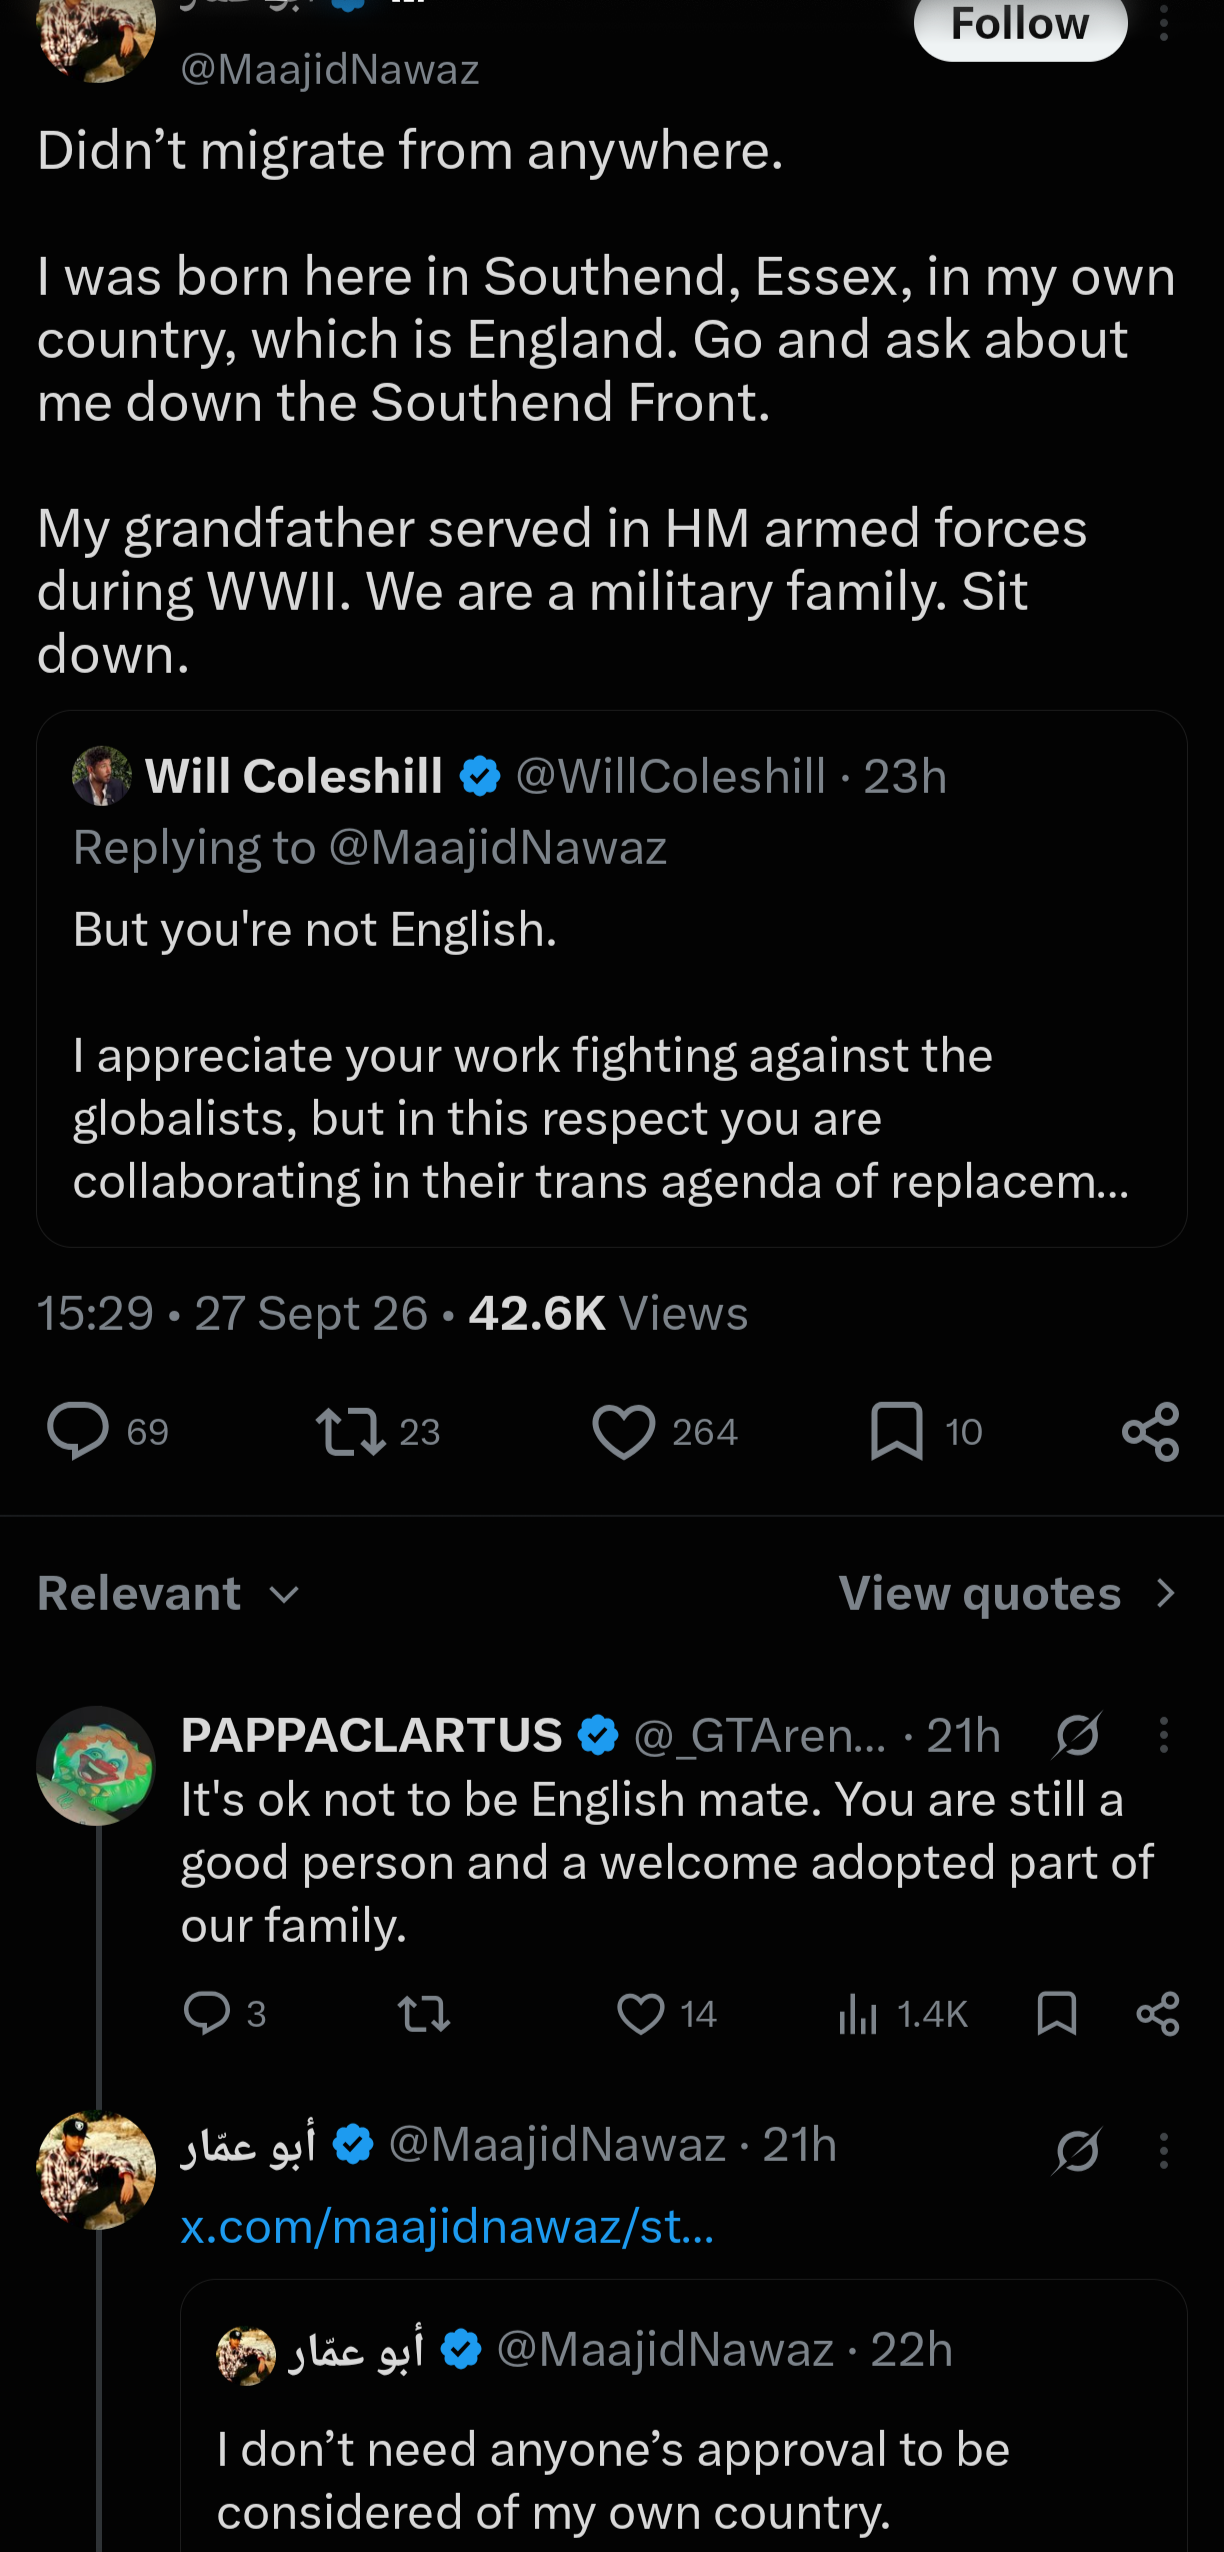Open the PAPPACLARTUS profile avatar
The image size is (1224, 2552).
tap(96, 1766)
